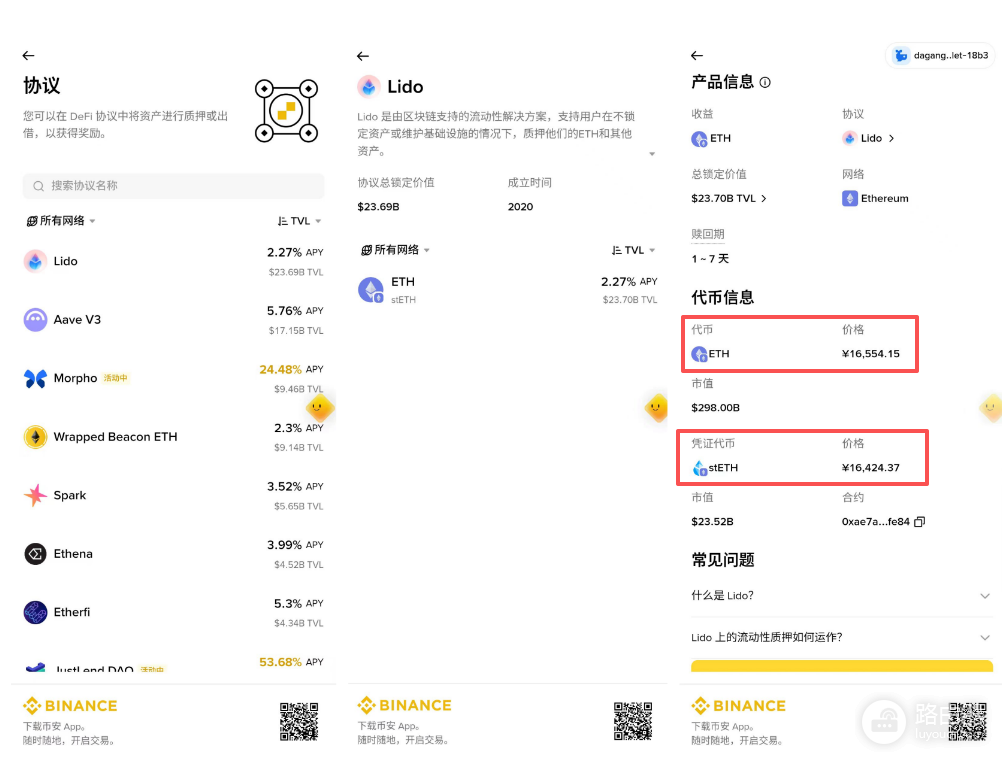
Task: Click Aave V3 5.76% APY value
Action: [x=295, y=311]
